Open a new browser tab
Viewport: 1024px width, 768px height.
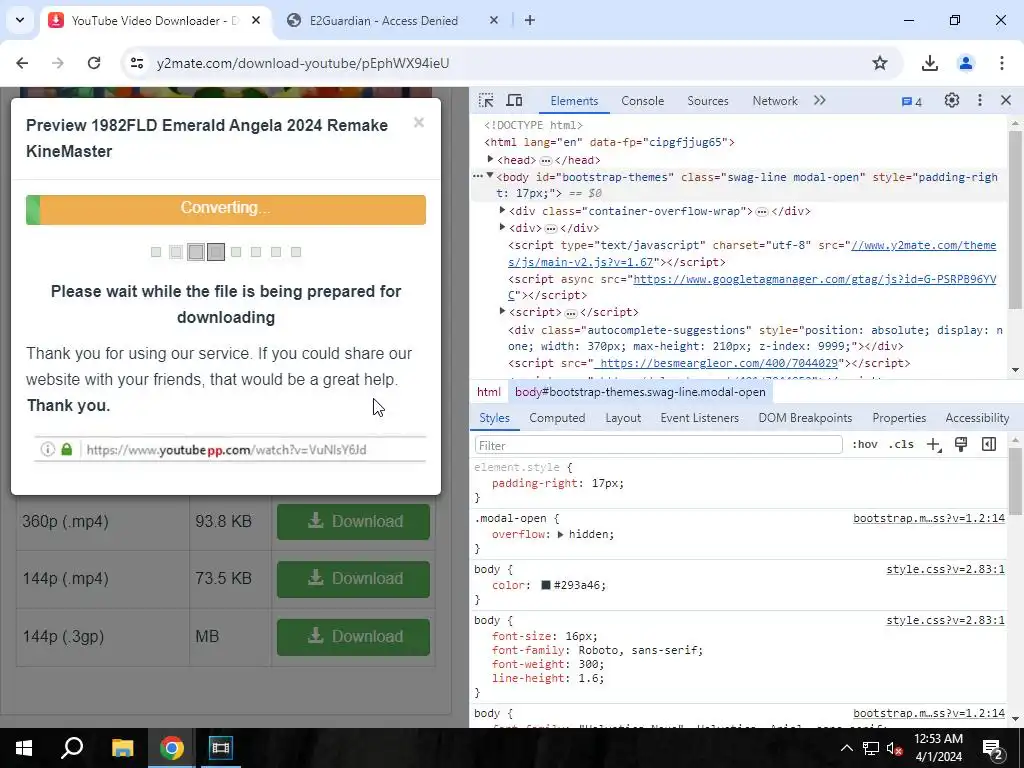click(530, 20)
